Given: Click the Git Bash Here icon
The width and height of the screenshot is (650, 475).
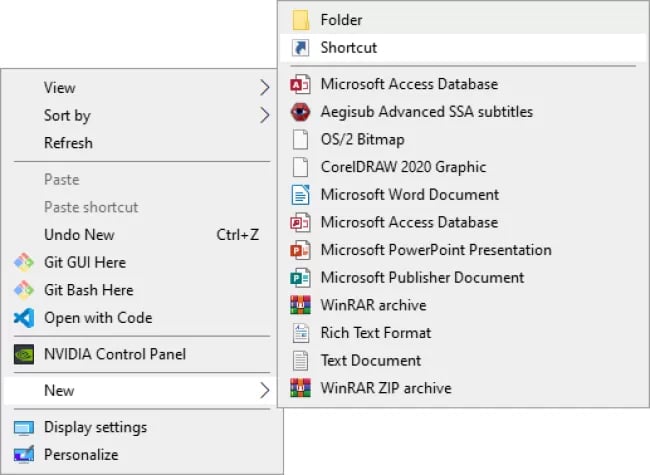Looking at the screenshot, I should coord(24,290).
